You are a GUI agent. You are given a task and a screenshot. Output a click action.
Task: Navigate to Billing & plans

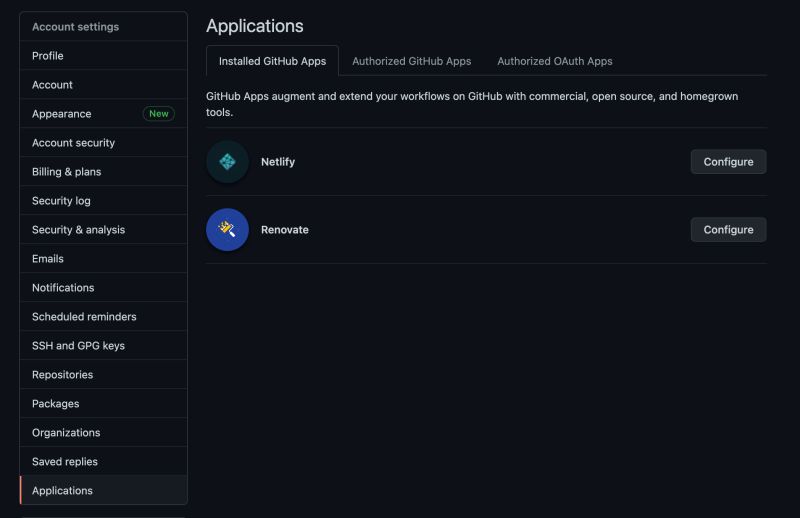point(66,172)
